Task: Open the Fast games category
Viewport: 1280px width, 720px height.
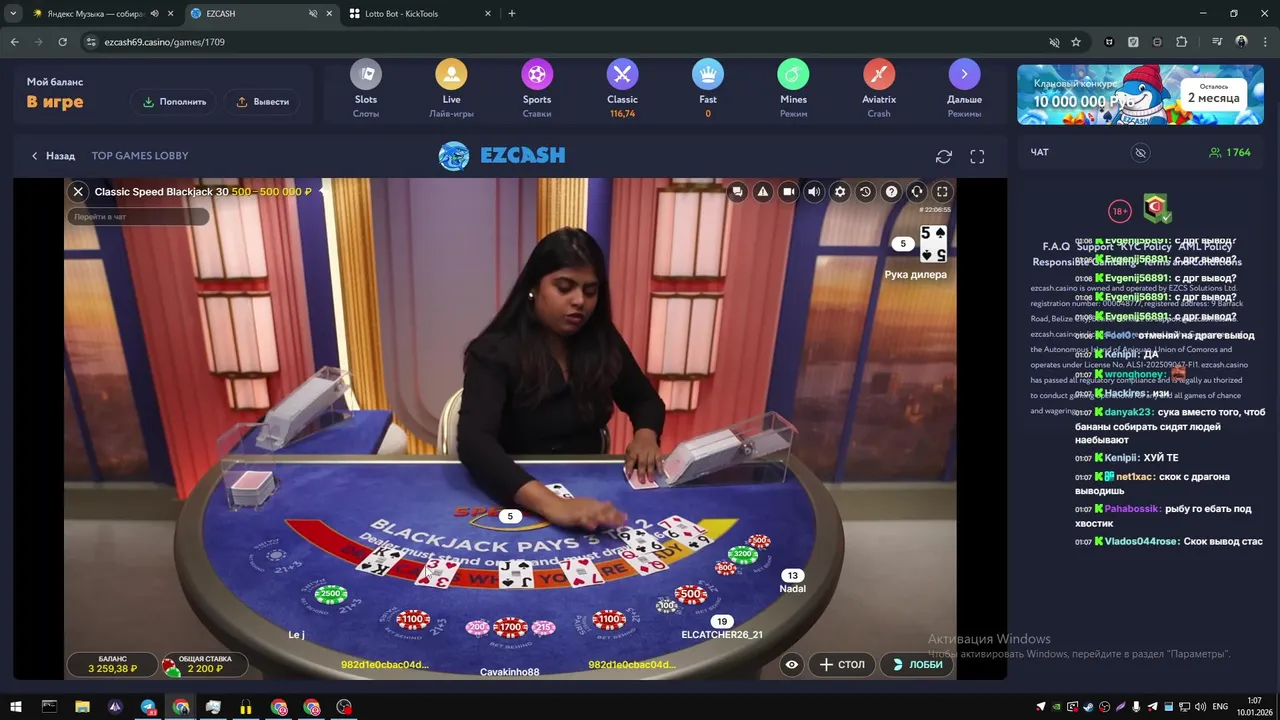Action: coord(708,74)
